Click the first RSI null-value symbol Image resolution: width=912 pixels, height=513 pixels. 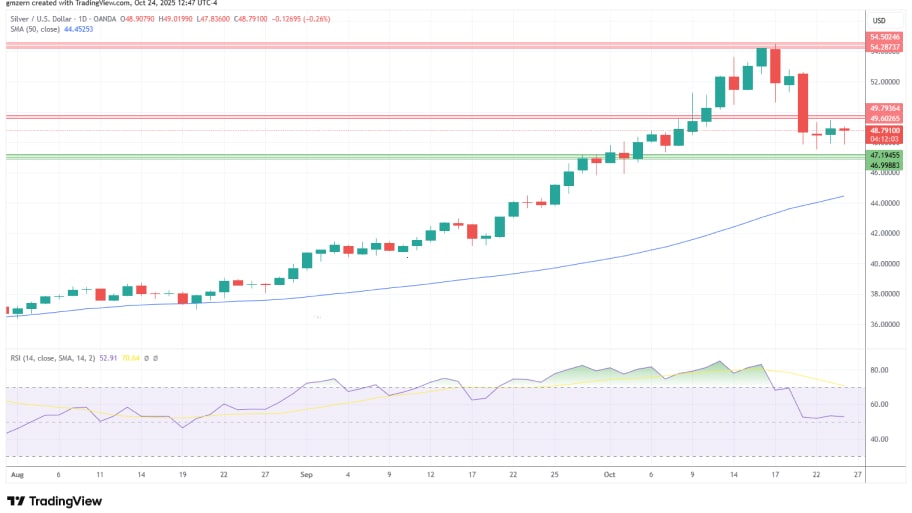click(145, 357)
